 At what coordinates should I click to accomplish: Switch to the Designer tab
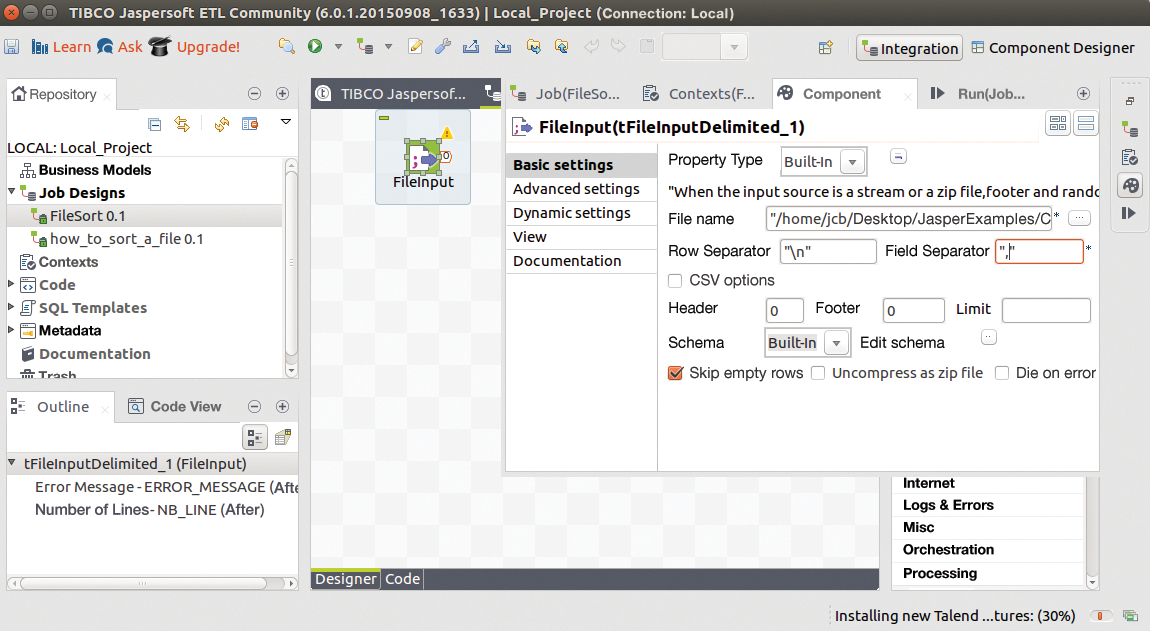pos(345,579)
